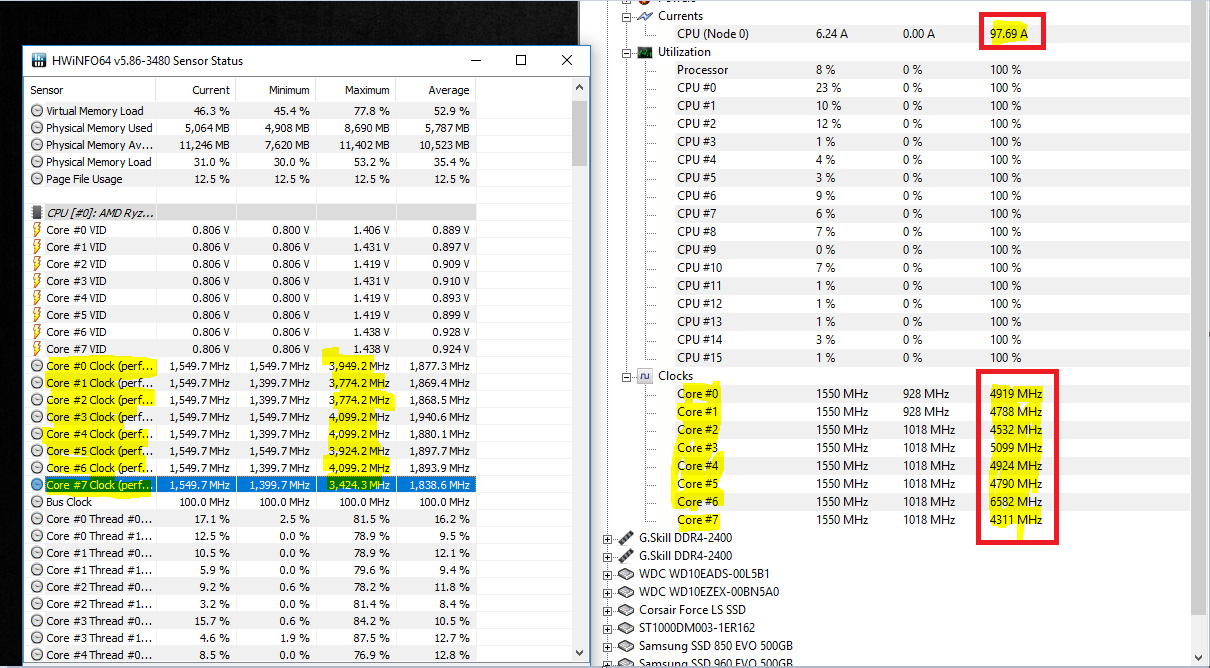The width and height of the screenshot is (1210, 668).
Task: Click the Average column header in HWiNFO64
Action: coord(436,90)
